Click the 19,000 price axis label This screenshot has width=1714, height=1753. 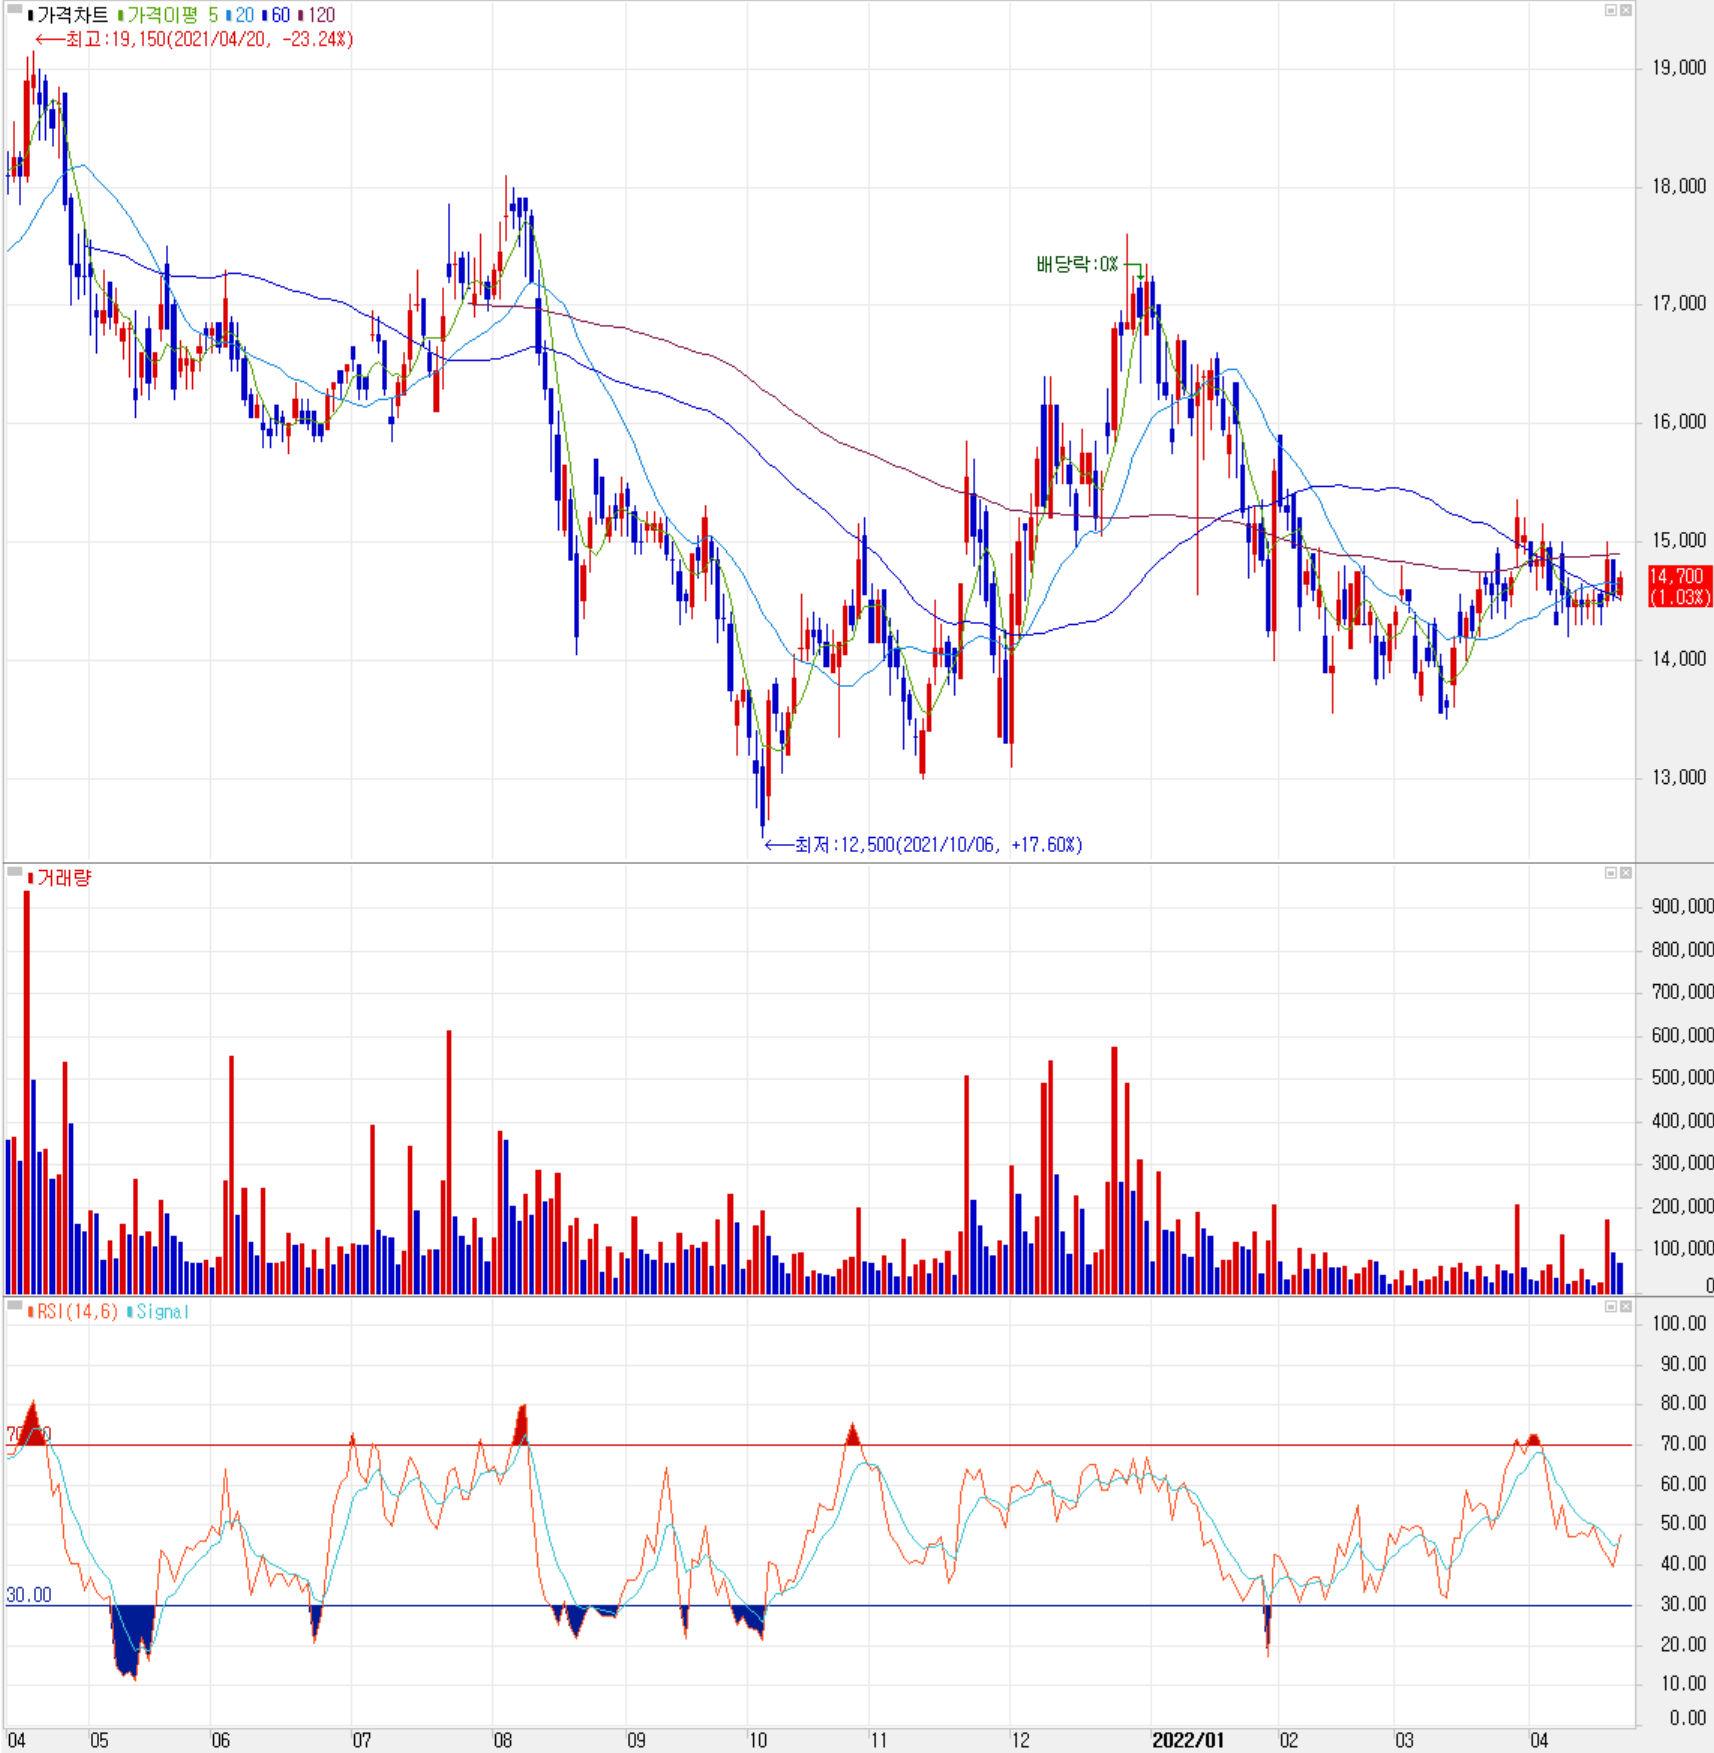(1679, 68)
